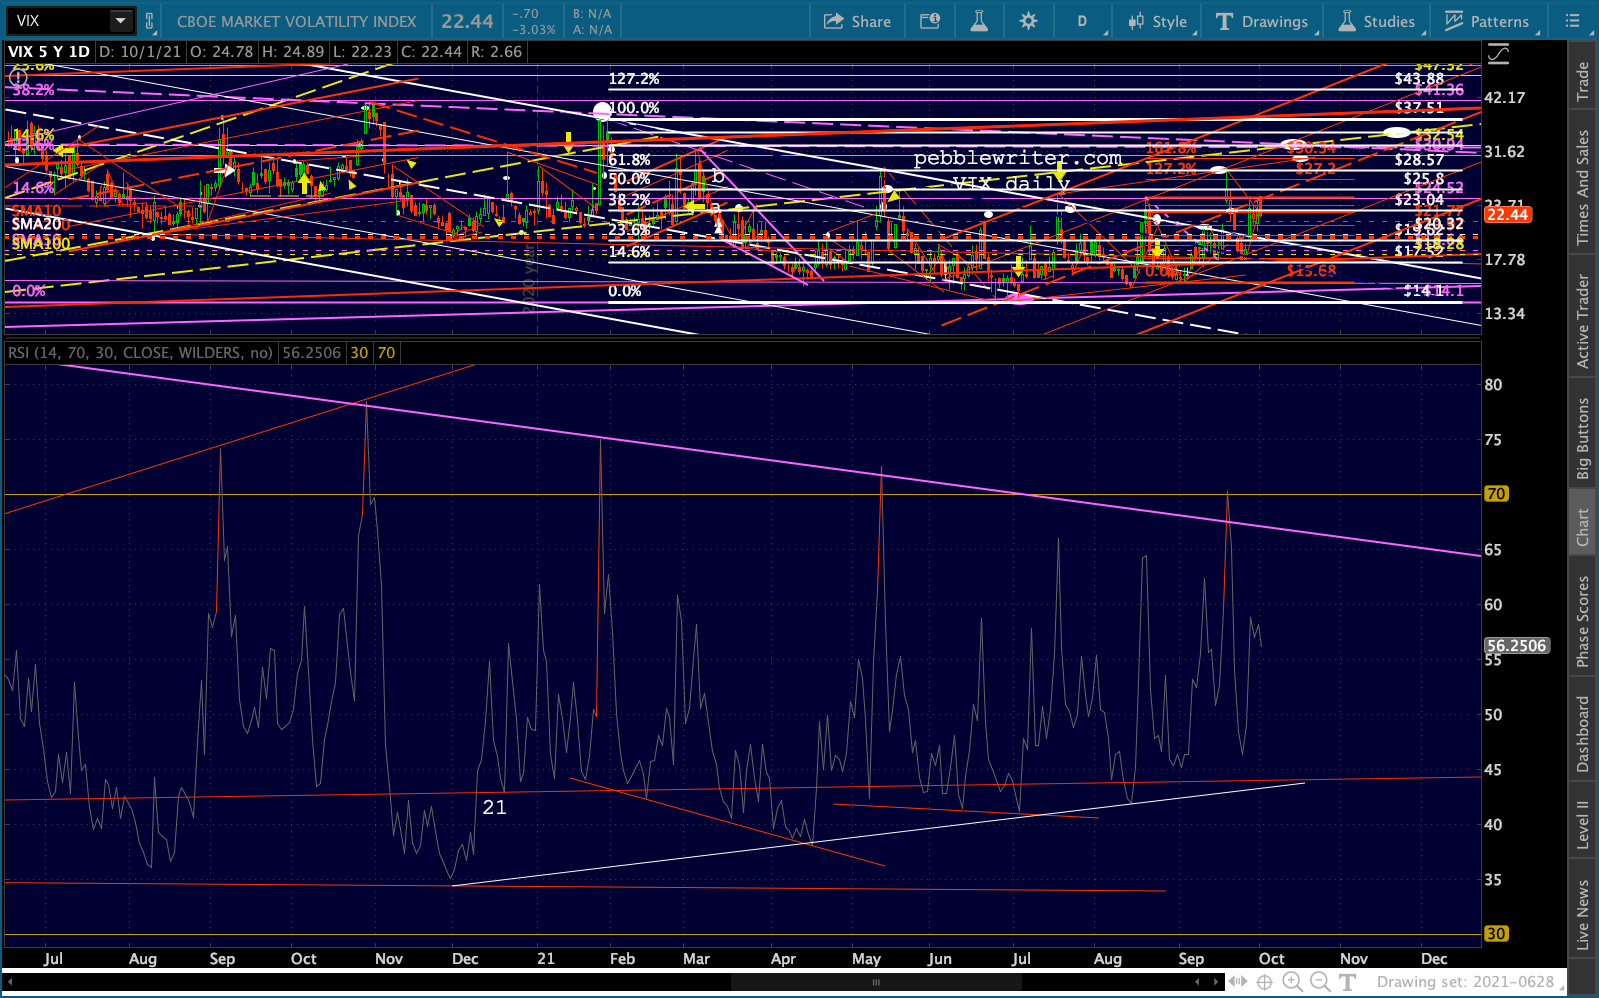Expand the Drawing set 2021-0628 selector
Screen dimensions: 1599x998
tap(1470, 982)
